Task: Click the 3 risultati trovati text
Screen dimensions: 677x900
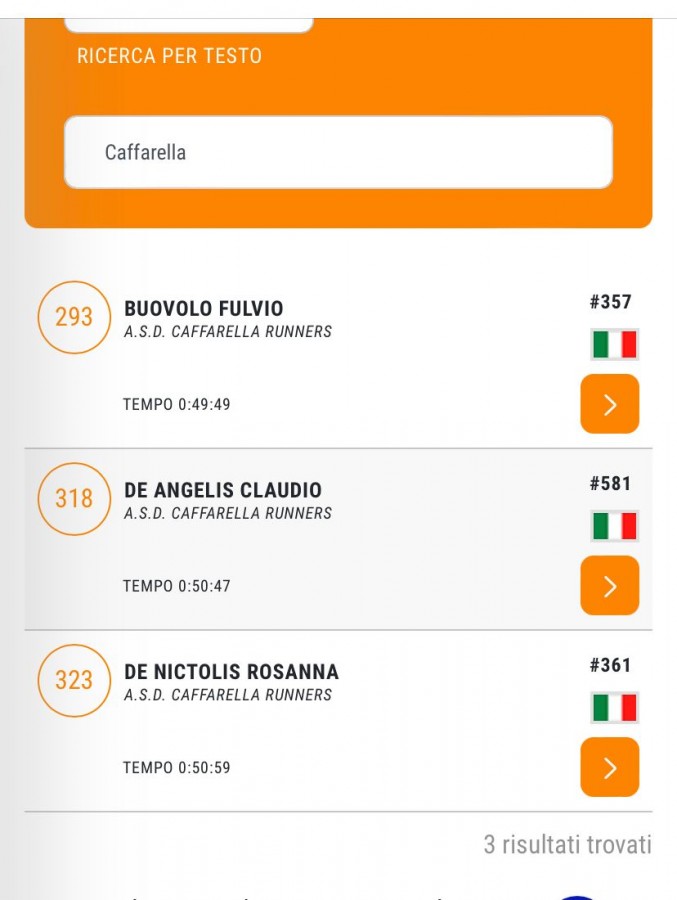Action: click(x=567, y=844)
